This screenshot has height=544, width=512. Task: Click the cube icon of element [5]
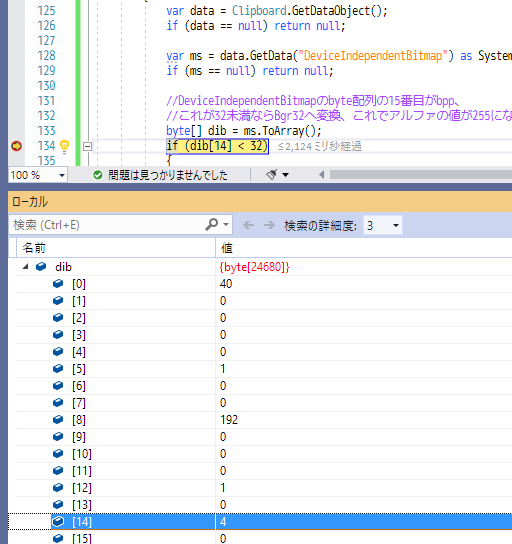click(58, 368)
